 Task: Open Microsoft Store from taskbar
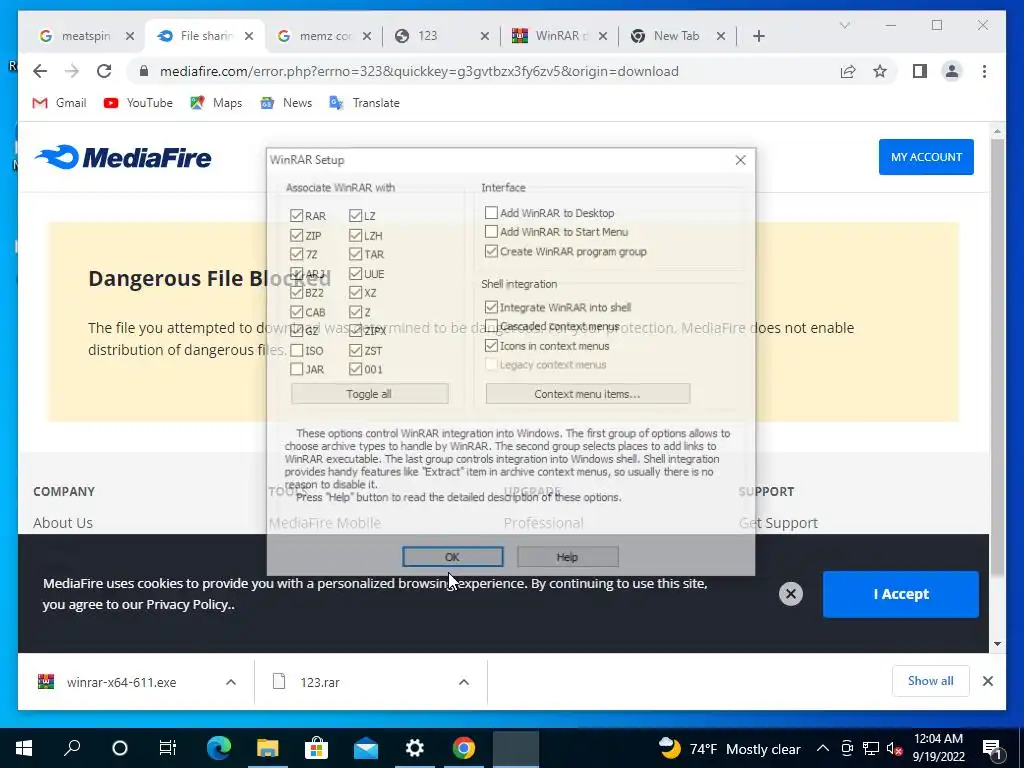pyautogui.click(x=317, y=748)
